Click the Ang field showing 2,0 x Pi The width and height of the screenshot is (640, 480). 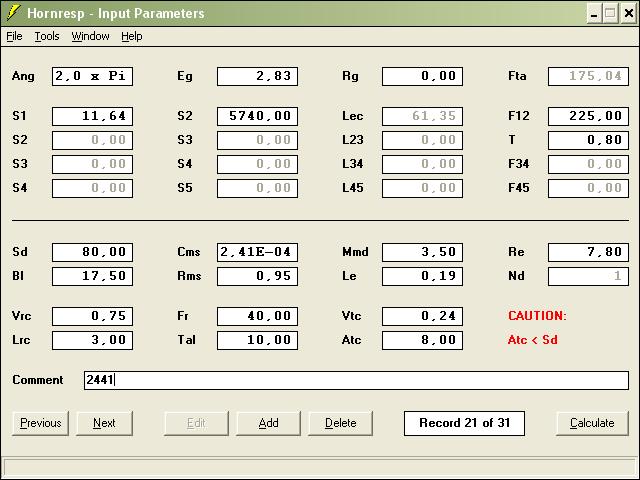click(x=92, y=76)
